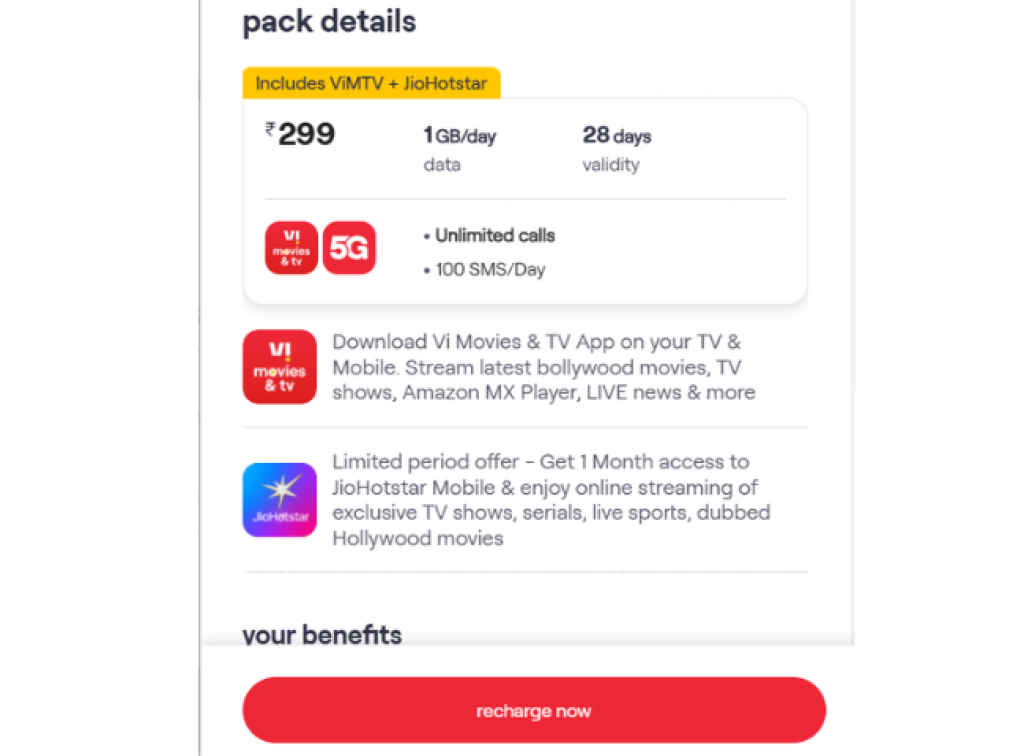
Task: Expand the pack details header
Action: pos(329,21)
